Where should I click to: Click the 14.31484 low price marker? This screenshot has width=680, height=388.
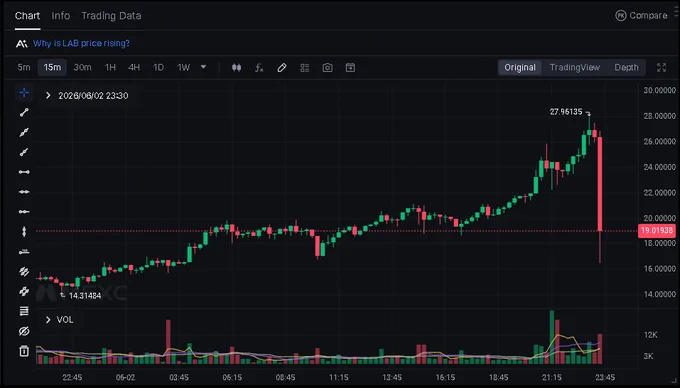coord(85,296)
